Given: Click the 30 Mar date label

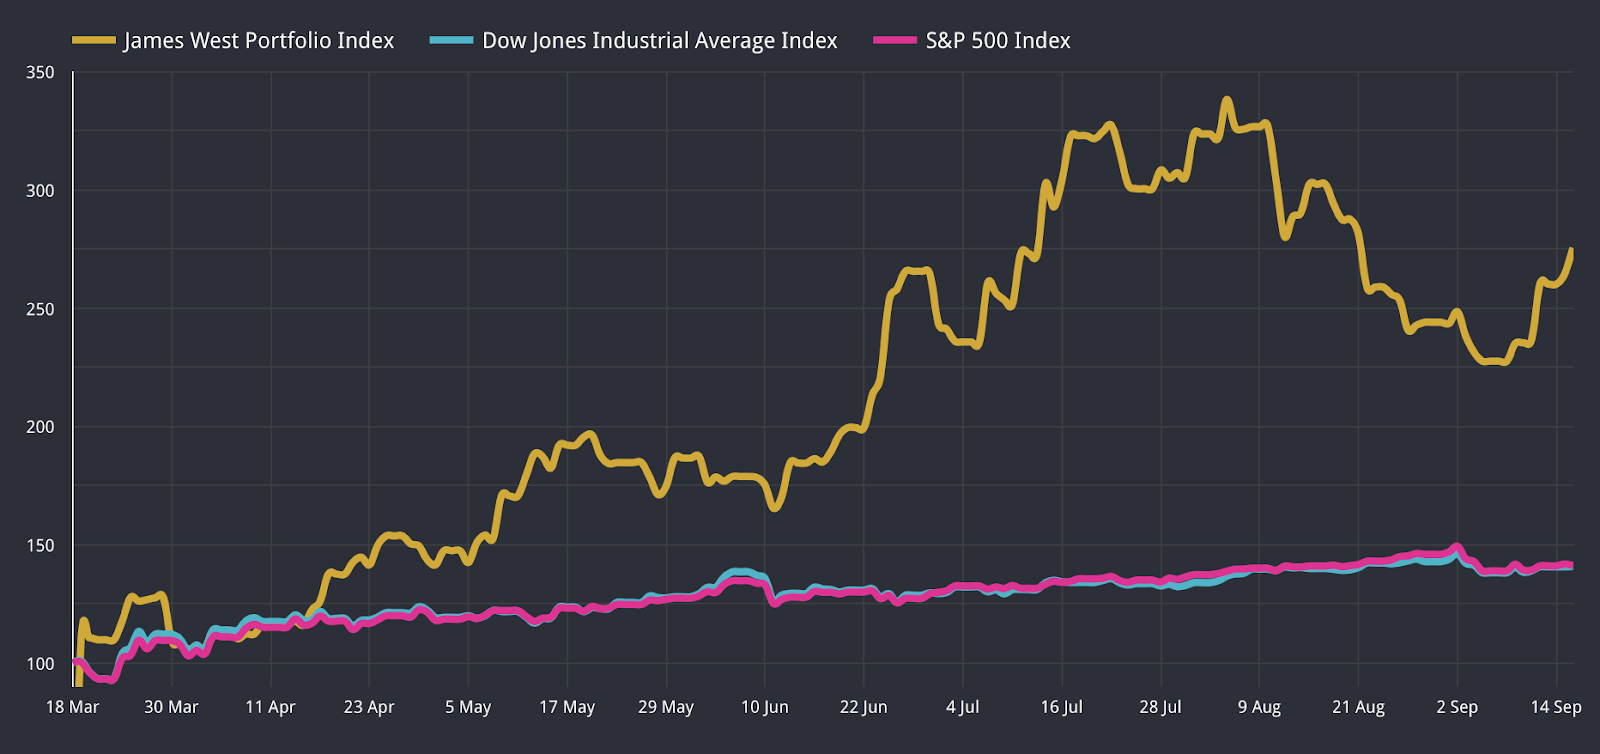Looking at the screenshot, I should point(171,707).
